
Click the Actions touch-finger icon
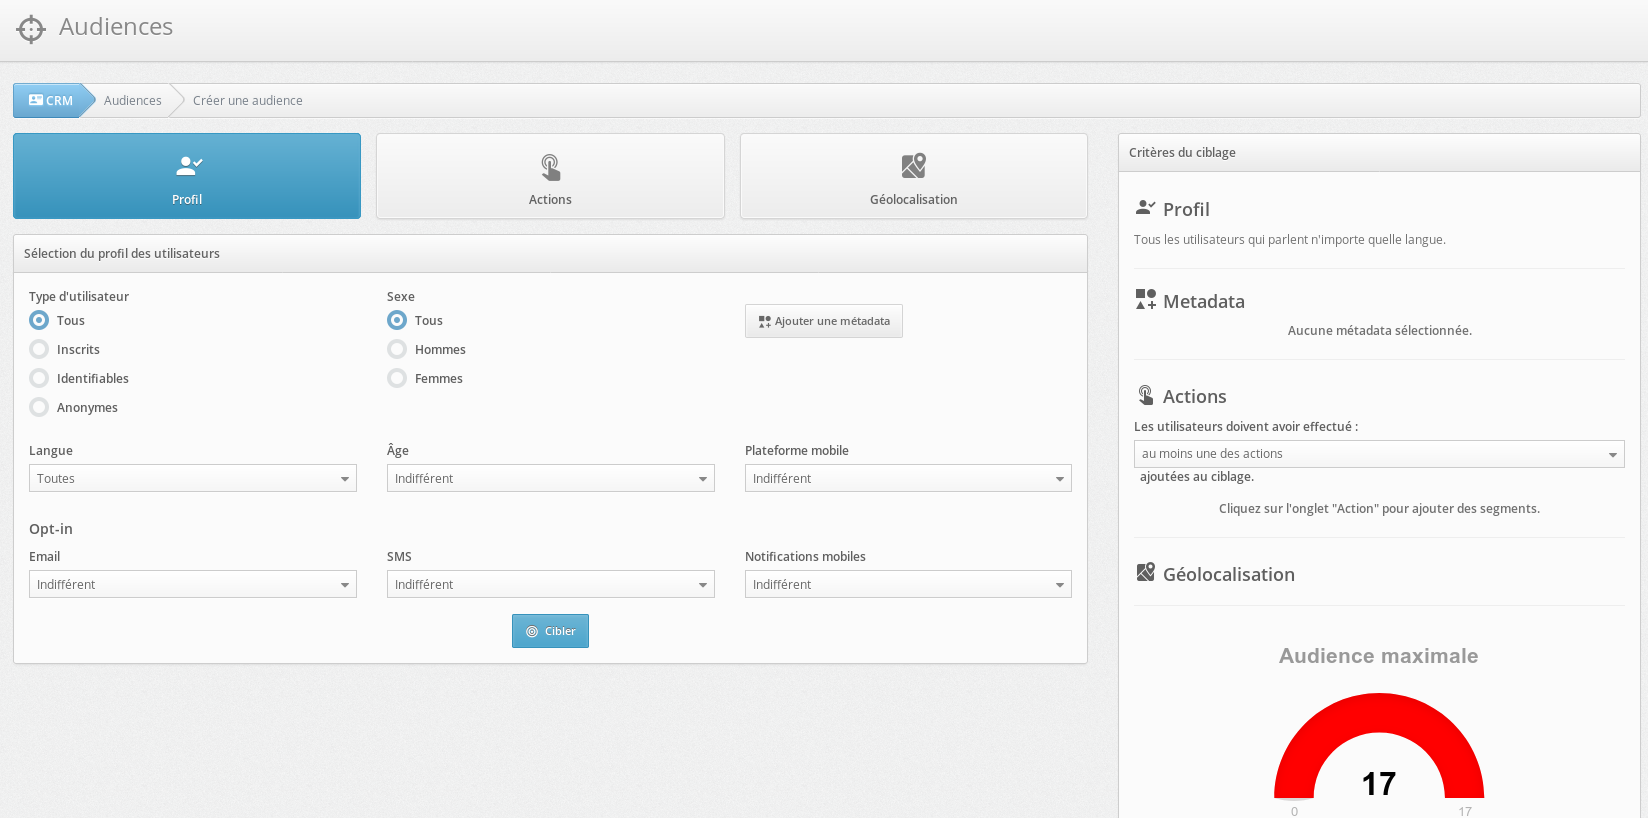point(550,166)
